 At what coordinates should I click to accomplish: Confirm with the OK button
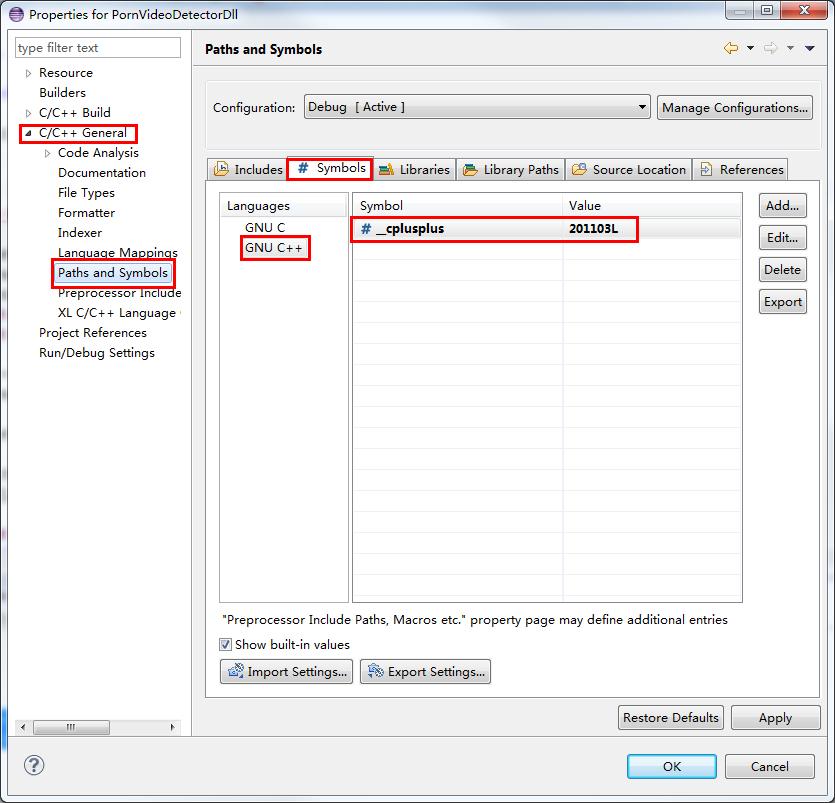pyautogui.click(x=672, y=766)
